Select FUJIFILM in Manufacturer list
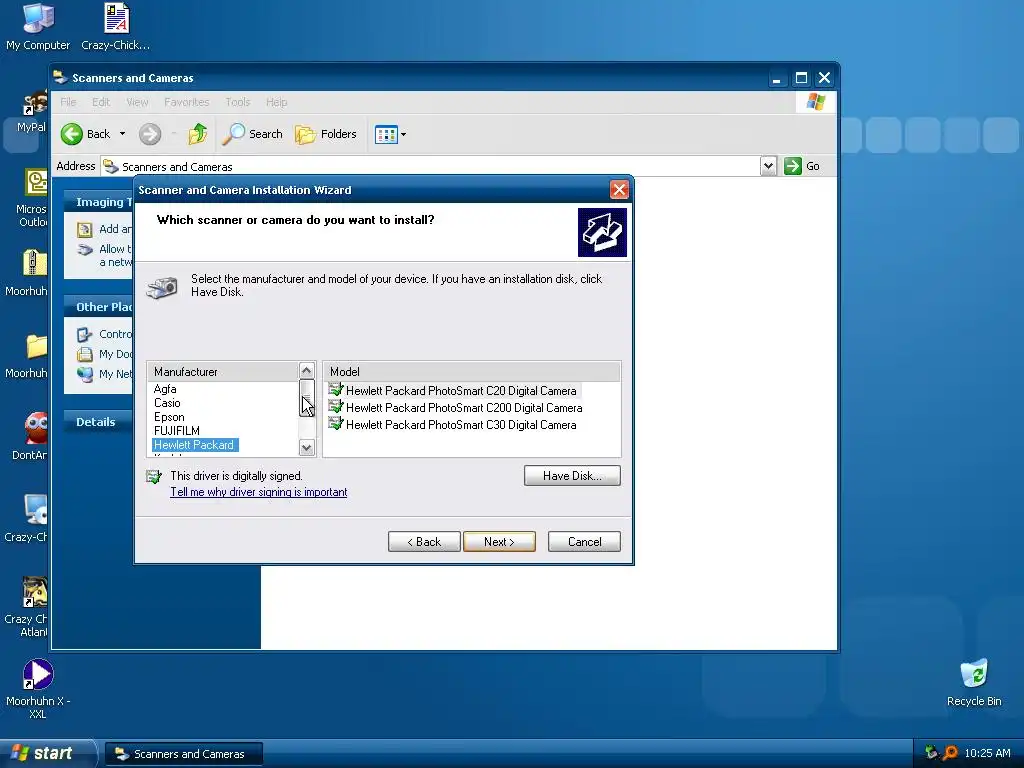This screenshot has width=1024, height=768. point(176,431)
